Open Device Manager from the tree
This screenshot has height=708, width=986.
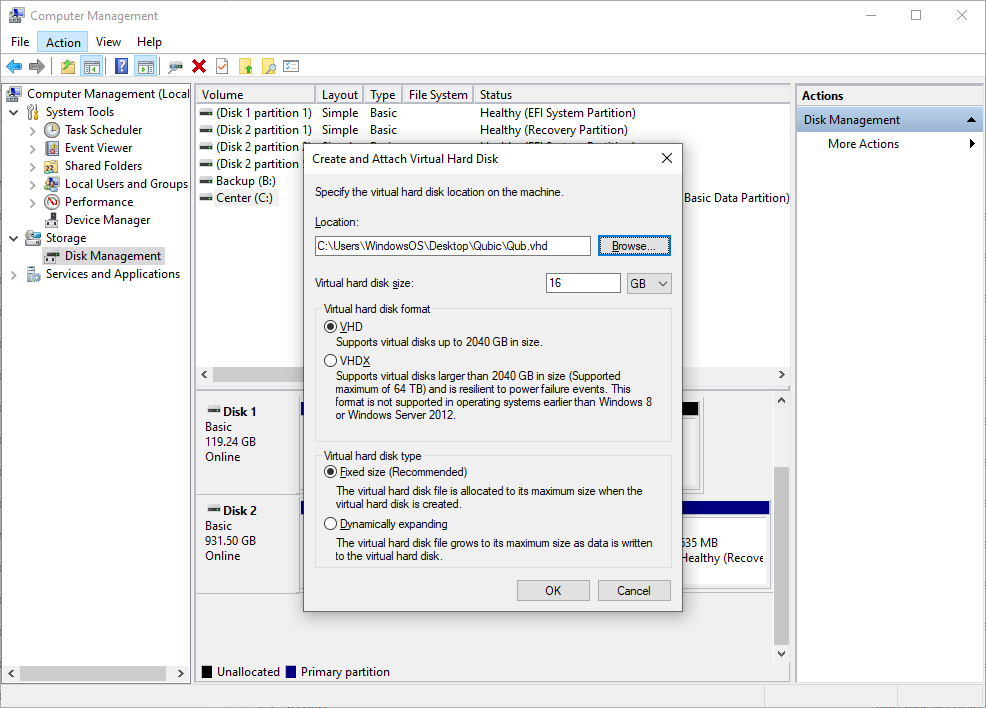107,220
